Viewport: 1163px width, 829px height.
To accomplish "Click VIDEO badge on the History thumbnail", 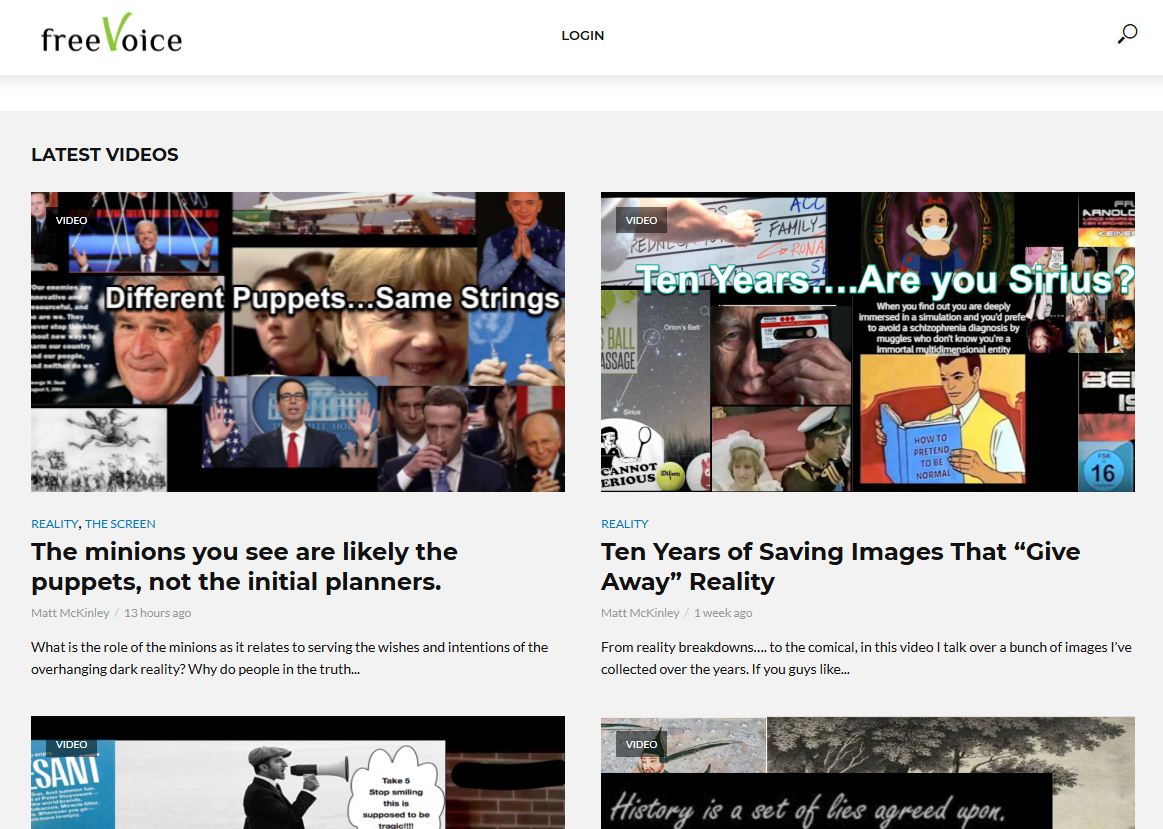I will 641,744.
